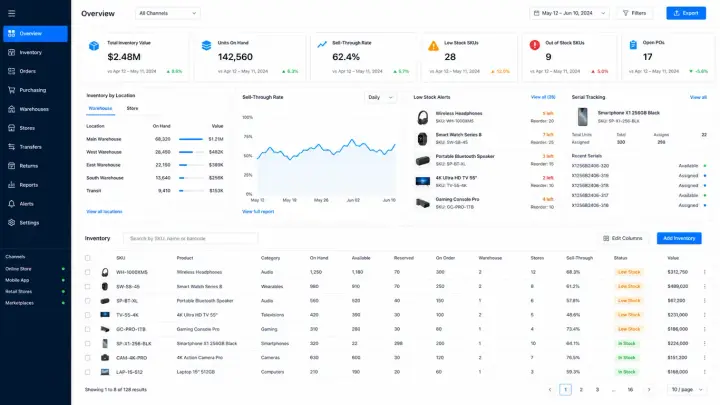Click the Out of Stock SKUs alert icon
720x405 pixels.
tap(534, 45)
